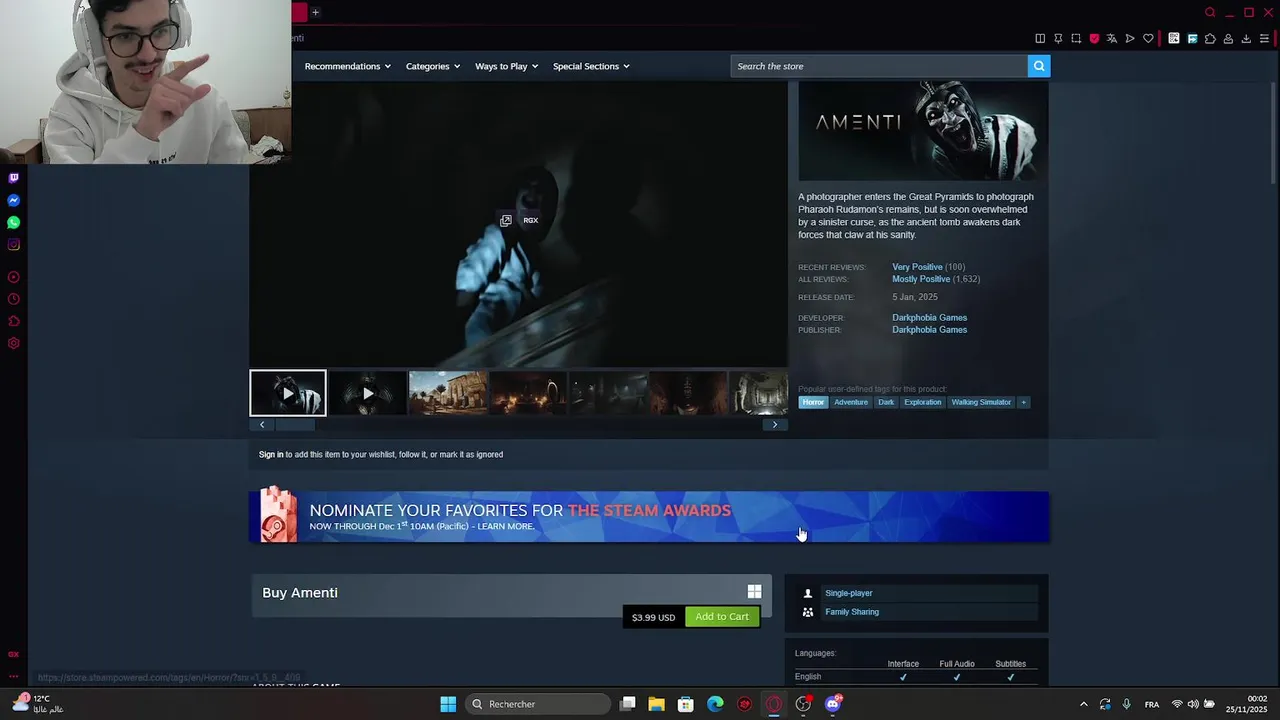
Task: Open the Single-player feature link
Action: coord(848,593)
